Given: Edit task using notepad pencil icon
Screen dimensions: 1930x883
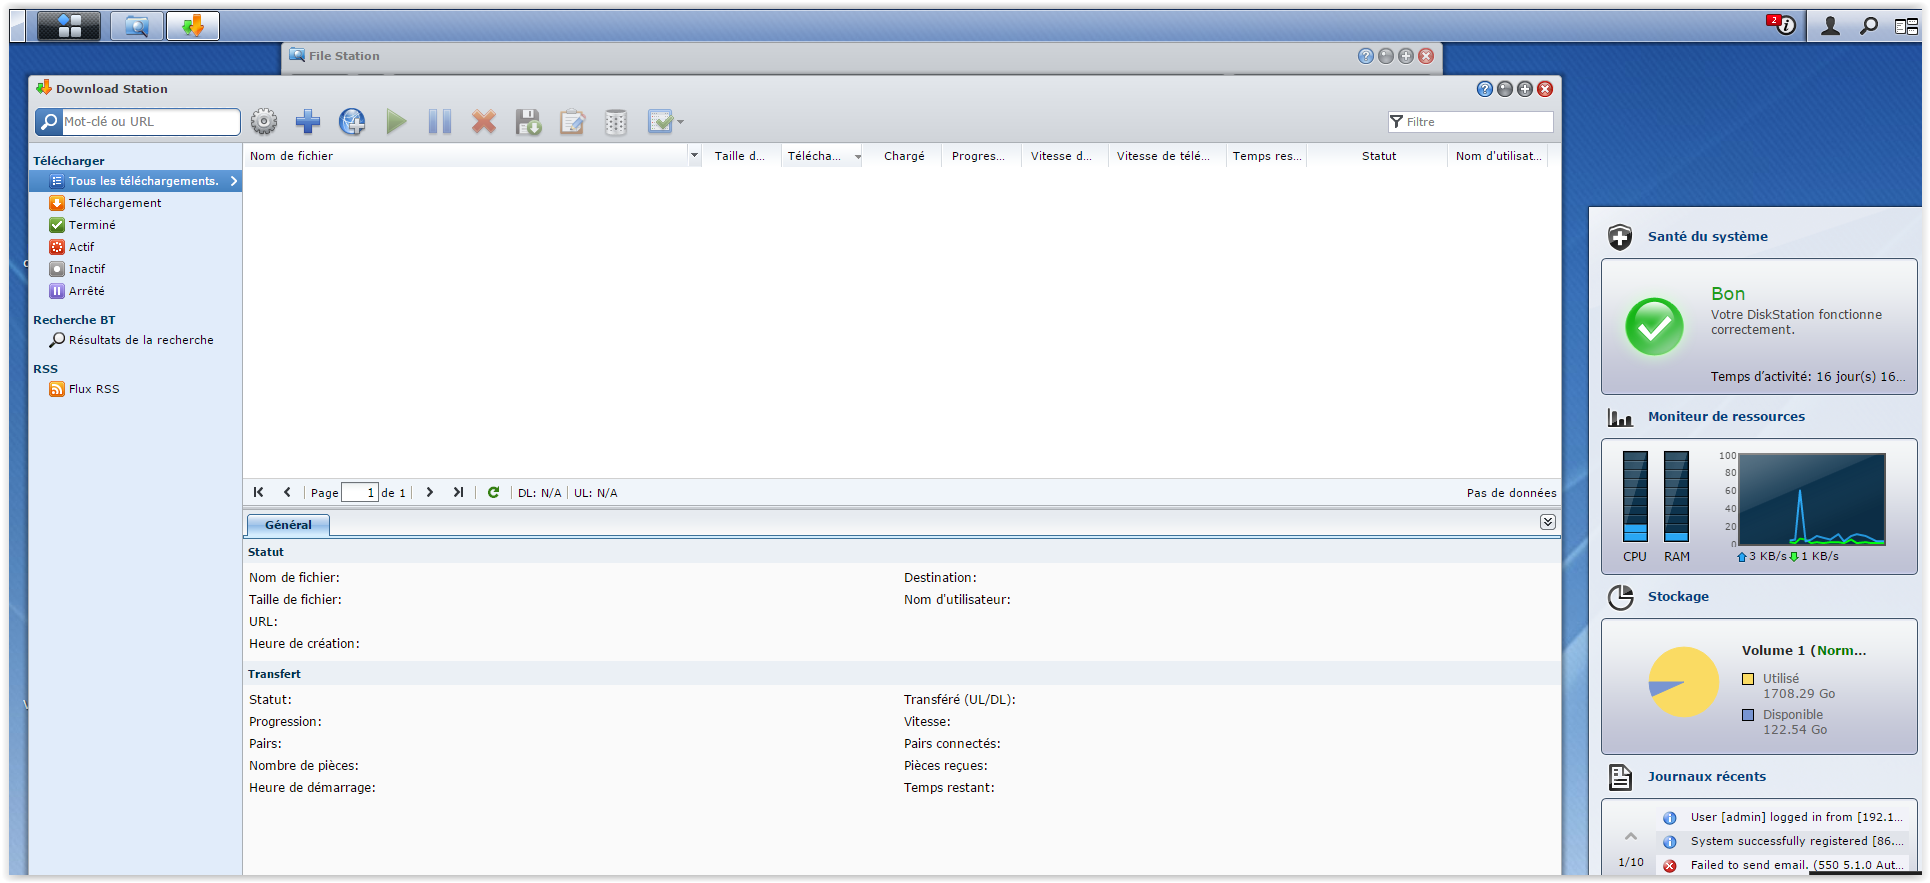Looking at the screenshot, I should point(572,122).
